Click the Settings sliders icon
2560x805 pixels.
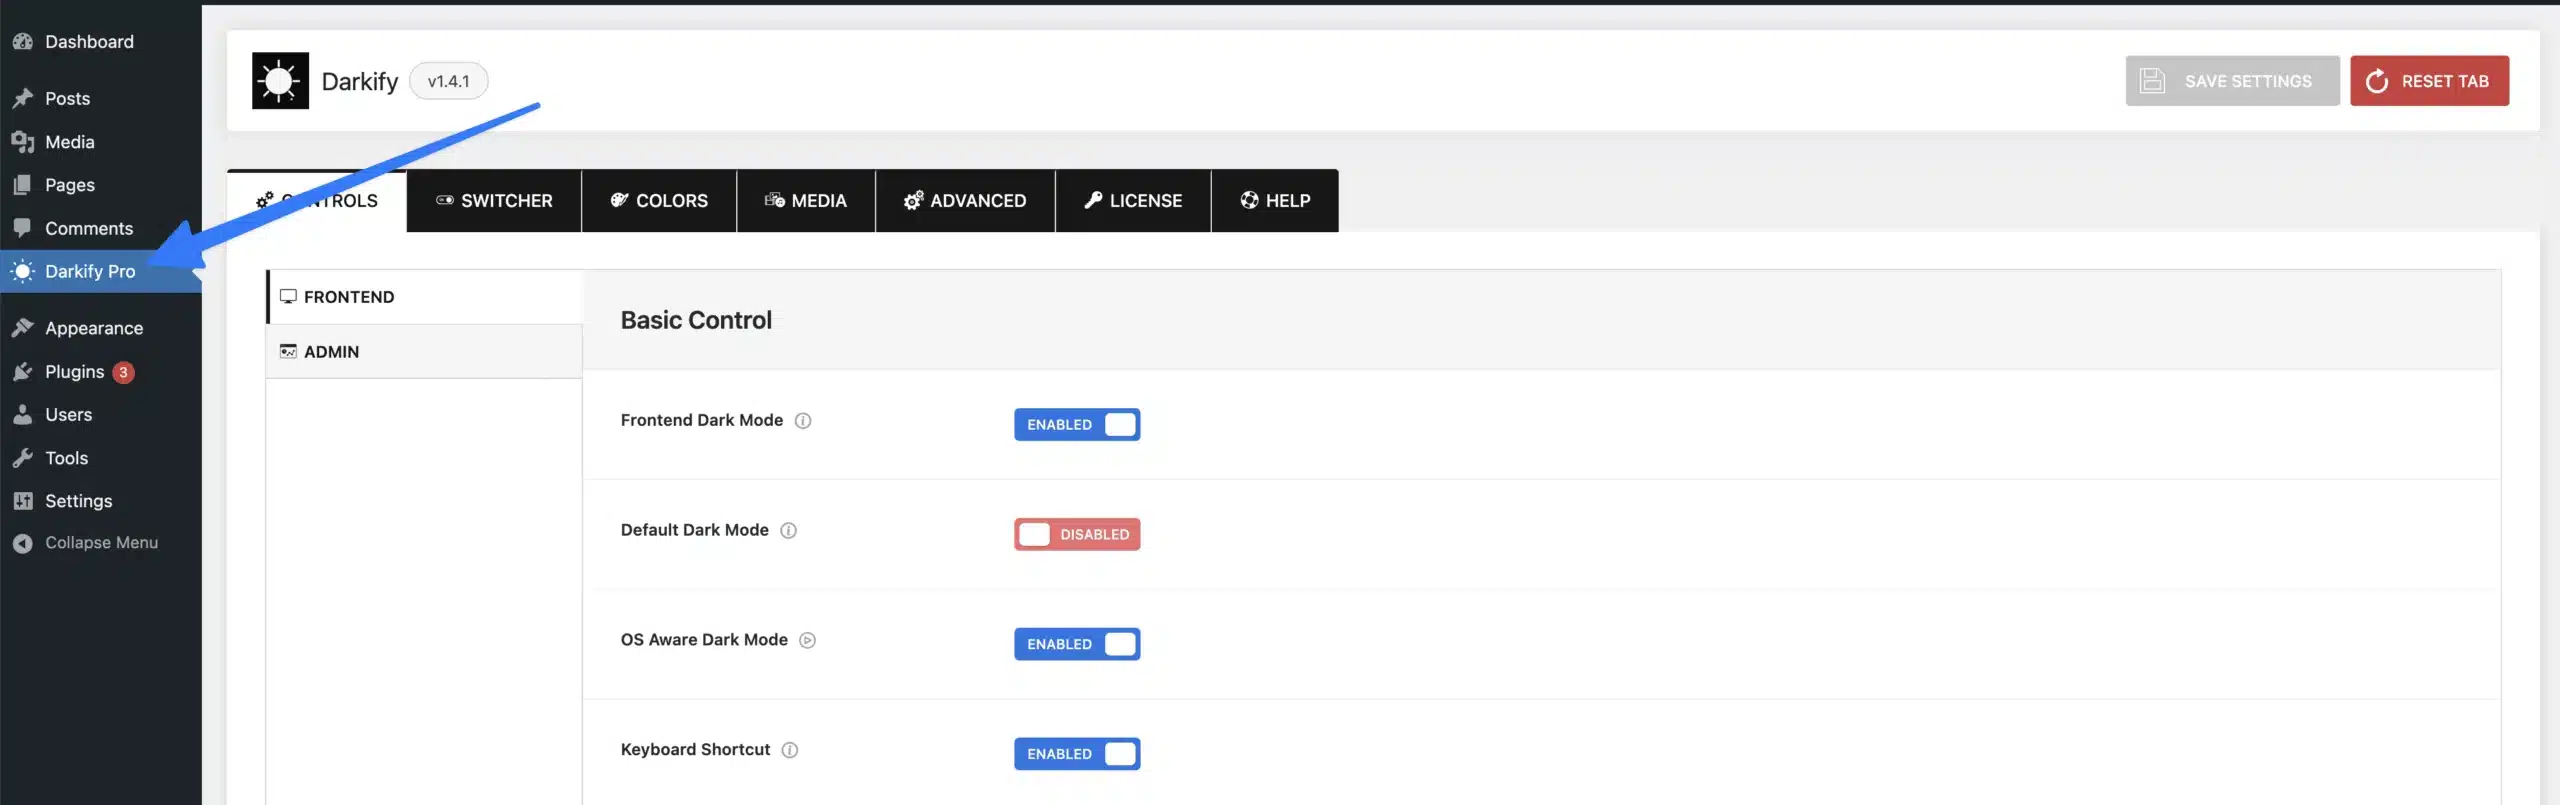22,501
